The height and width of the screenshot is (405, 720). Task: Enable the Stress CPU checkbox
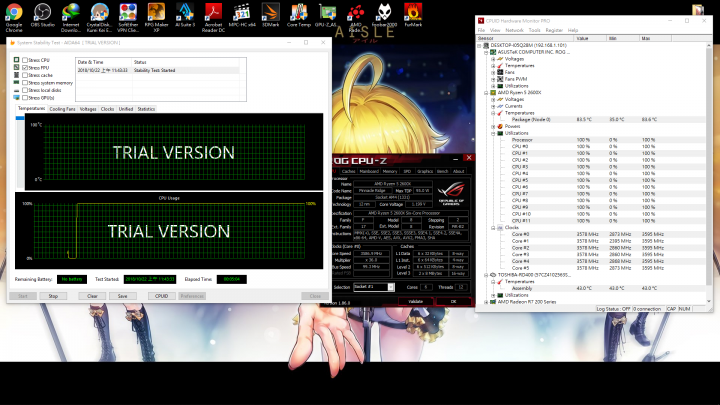click(x=25, y=60)
